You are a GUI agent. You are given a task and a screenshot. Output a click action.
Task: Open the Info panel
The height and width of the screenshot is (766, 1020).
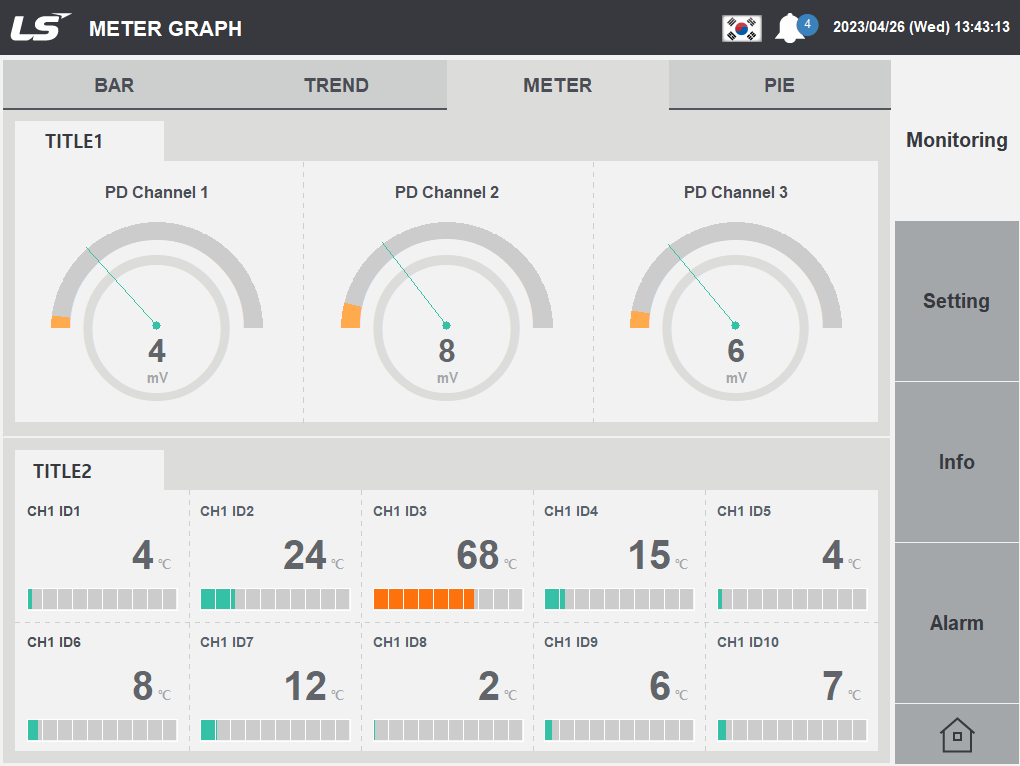coord(955,462)
